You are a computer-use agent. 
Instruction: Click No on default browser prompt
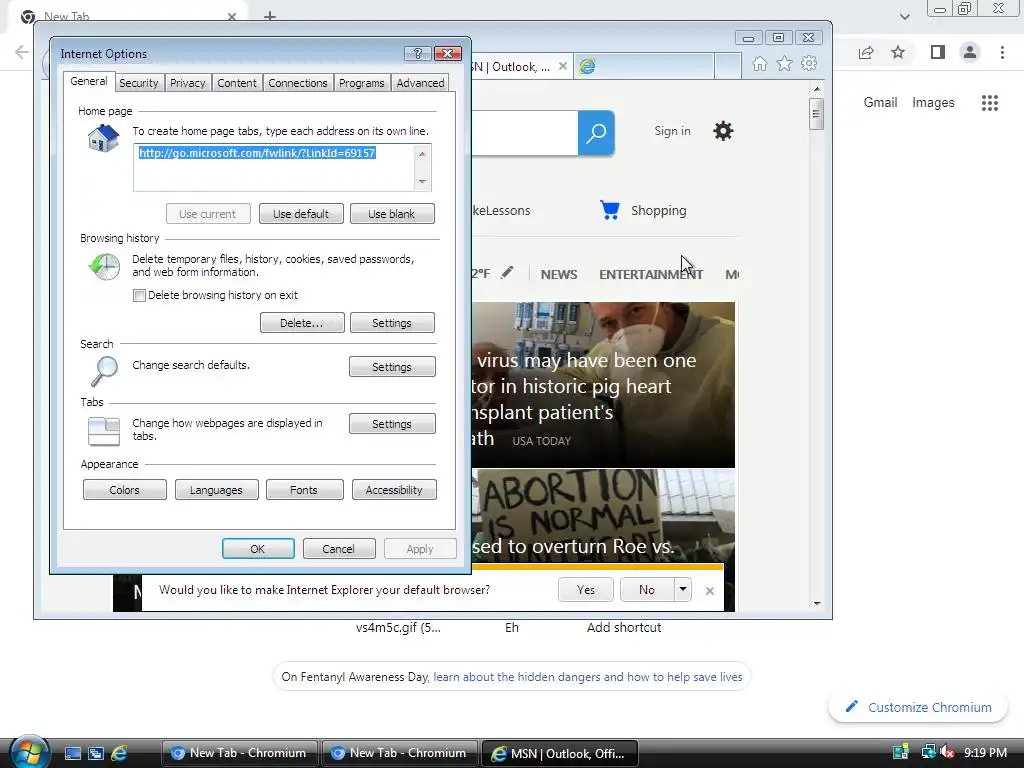[x=647, y=590]
